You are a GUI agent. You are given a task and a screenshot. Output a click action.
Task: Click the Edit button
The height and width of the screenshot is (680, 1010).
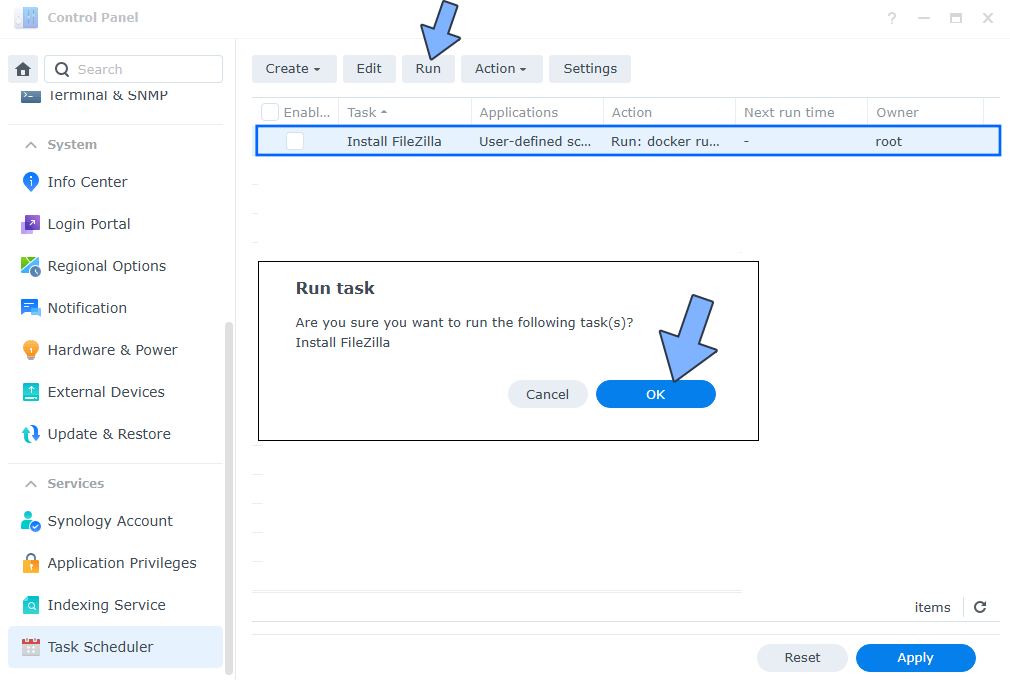[369, 69]
